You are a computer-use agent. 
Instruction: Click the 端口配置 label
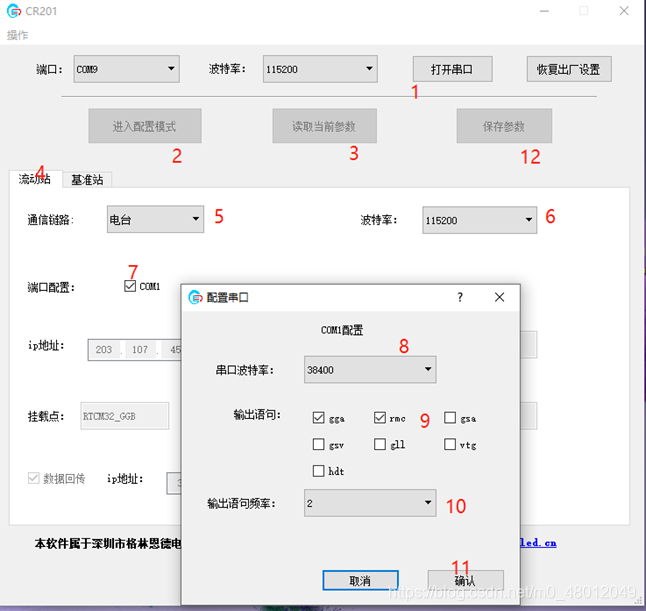pyautogui.click(x=51, y=287)
